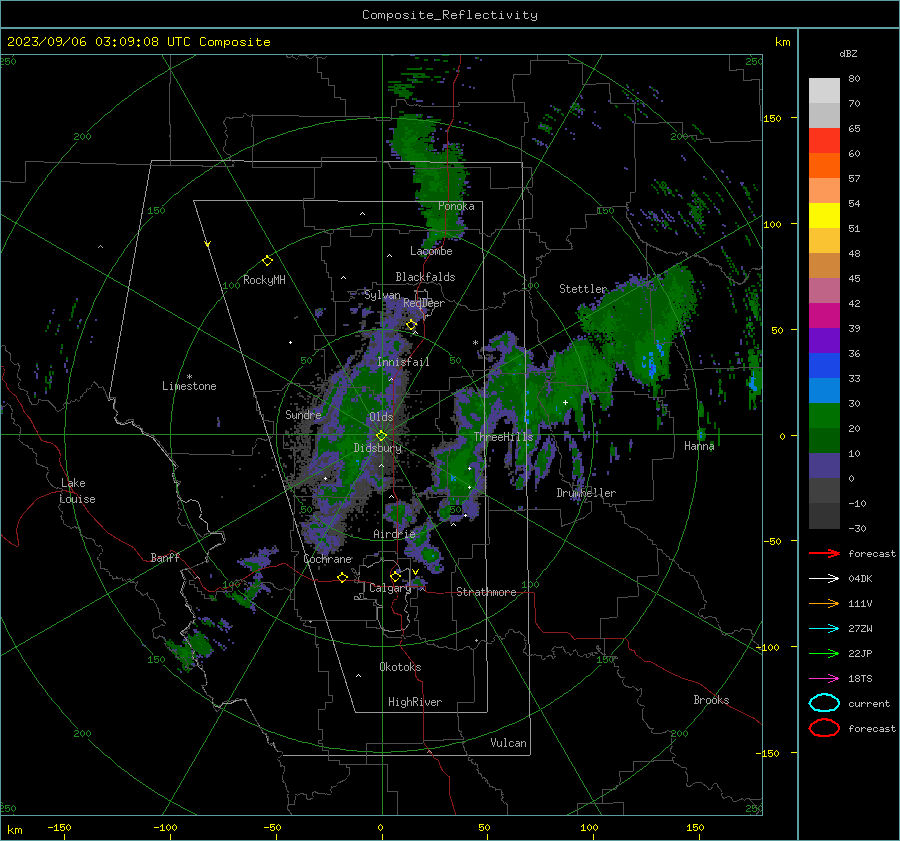The image size is (900, 841).
Task: Click the red forecast arrow in the legend
Action: coord(824,553)
